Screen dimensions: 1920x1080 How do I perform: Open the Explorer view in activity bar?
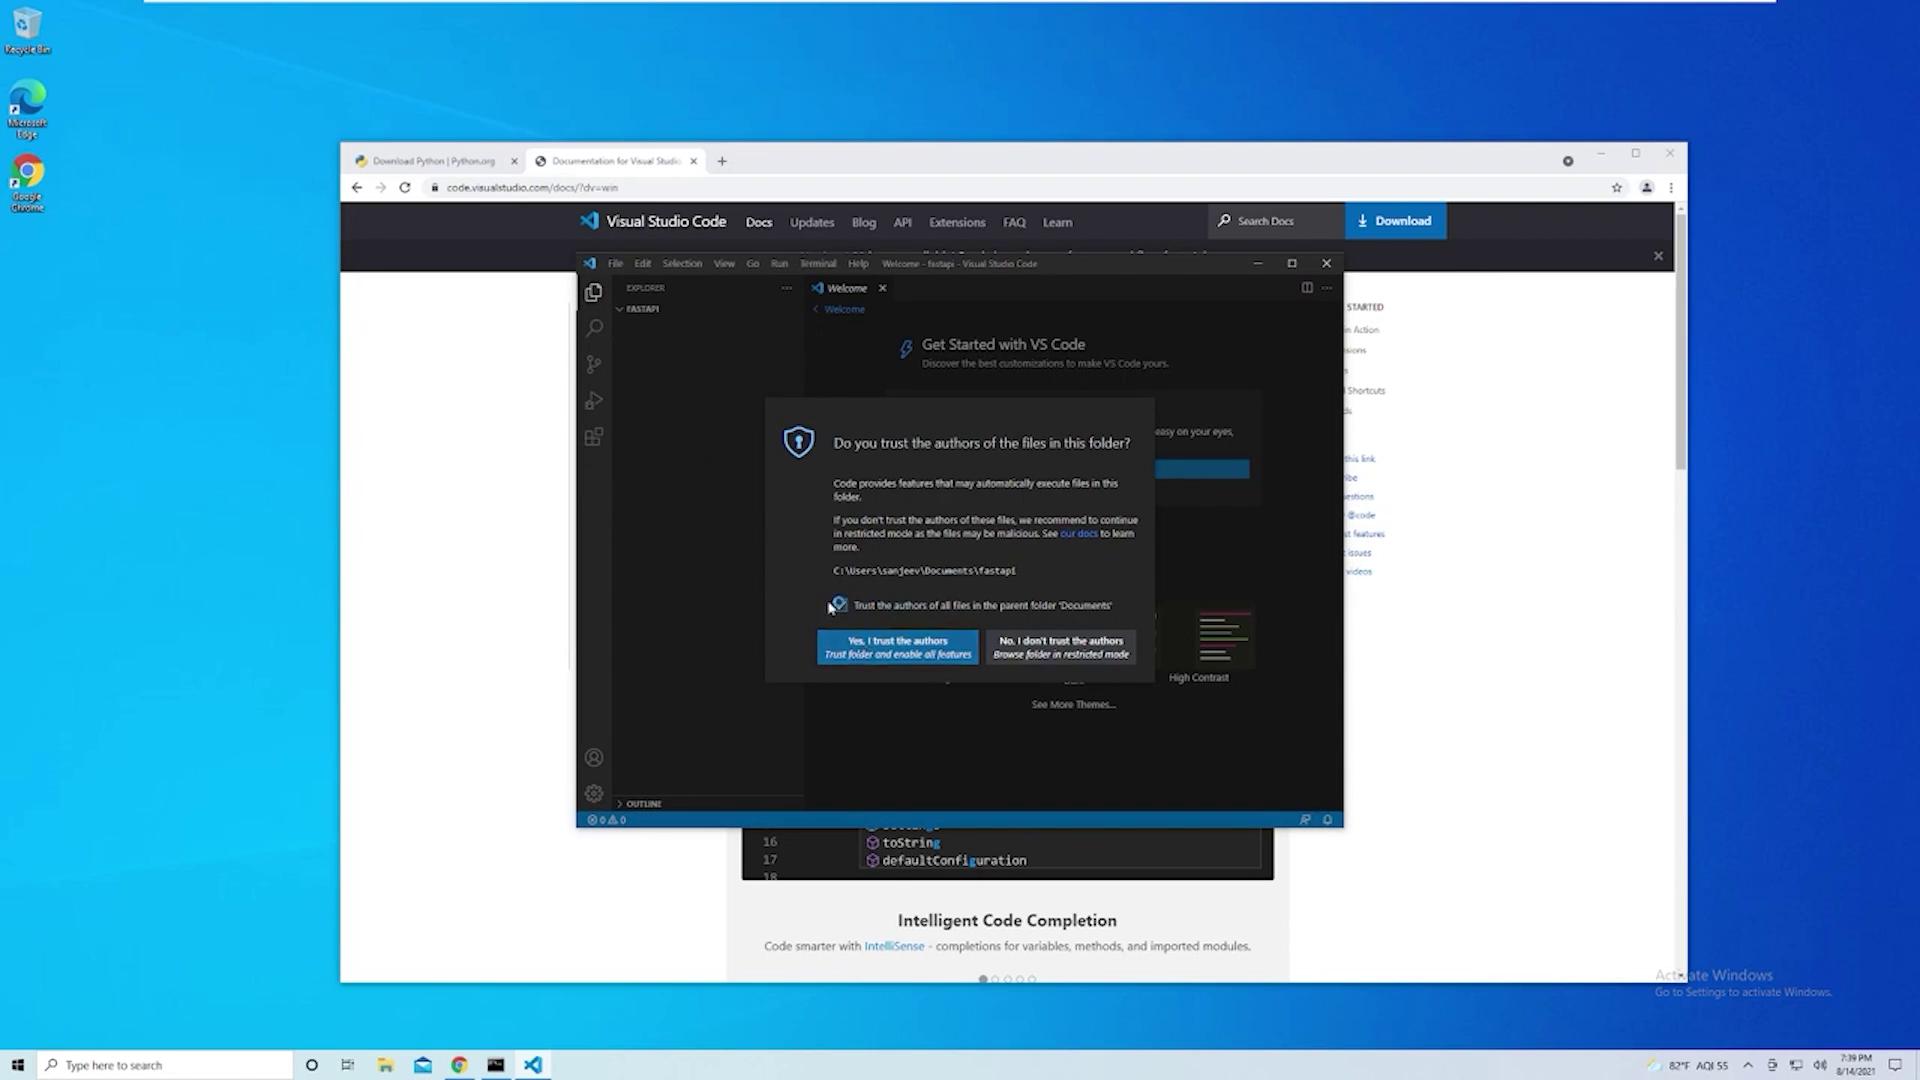tap(593, 292)
